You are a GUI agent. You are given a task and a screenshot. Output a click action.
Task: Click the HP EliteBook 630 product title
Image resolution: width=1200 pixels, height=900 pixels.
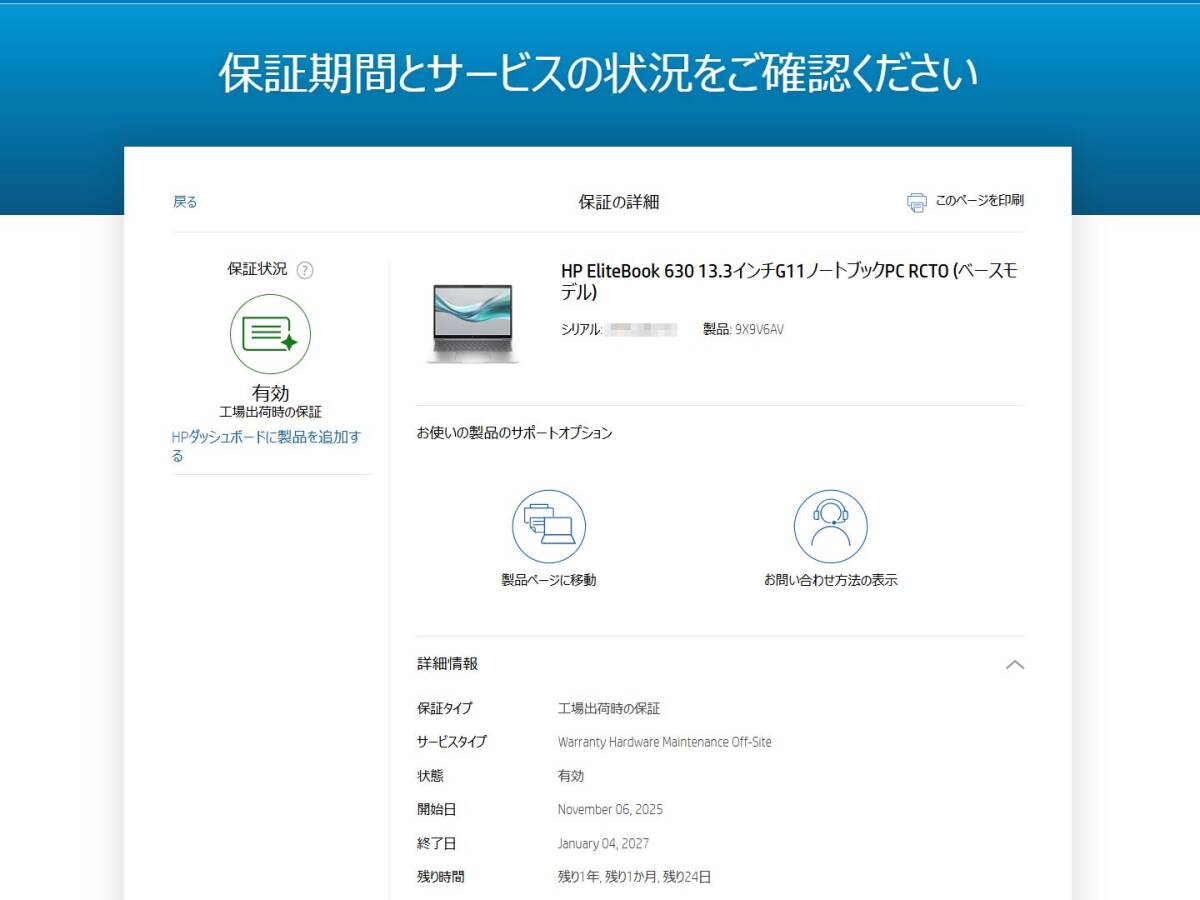click(x=789, y=282)
